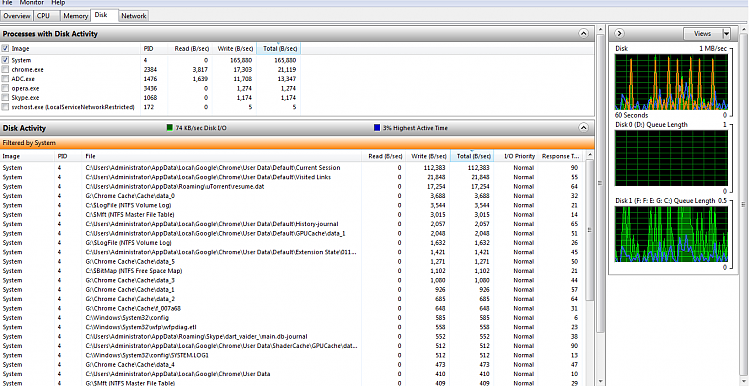This screenshot has height=386, width=750.
Task: Select the C:\$Mft (NTFS Master File Table) row
Action: click(292, 214)
